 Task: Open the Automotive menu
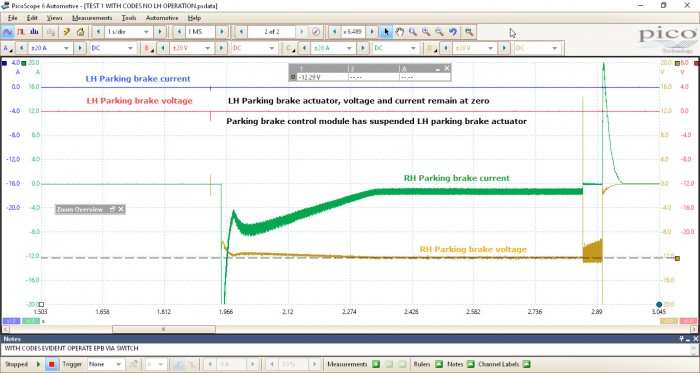click(x=162, y=18)
